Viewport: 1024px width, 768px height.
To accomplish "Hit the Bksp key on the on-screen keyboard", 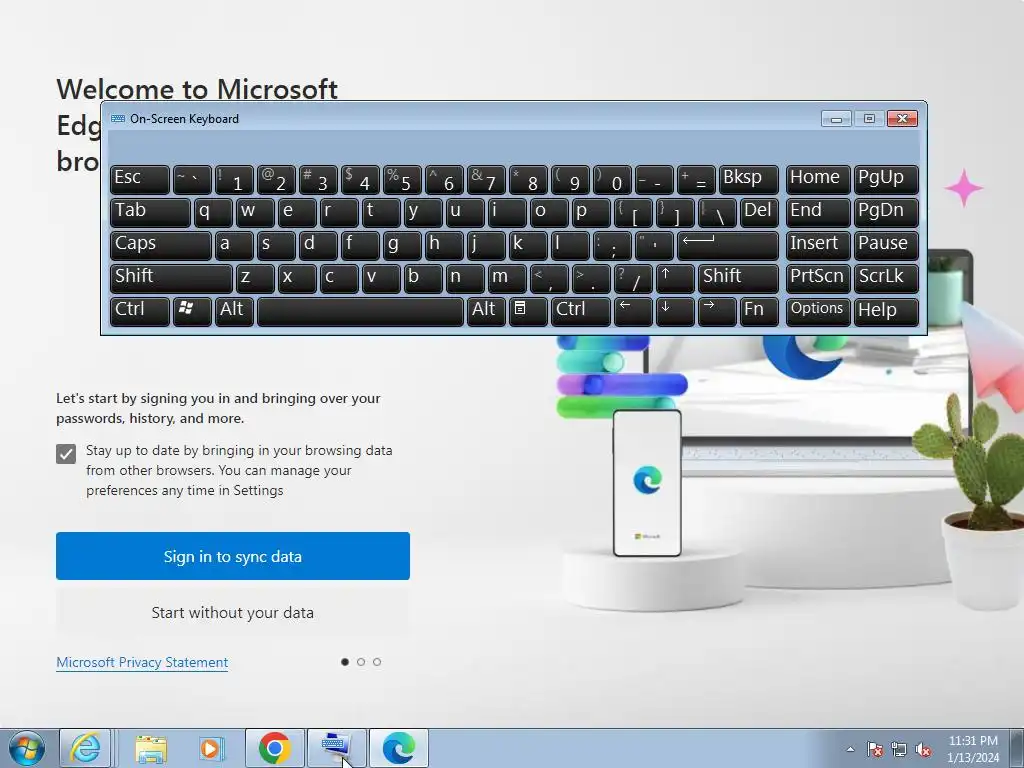I will 749,179.
